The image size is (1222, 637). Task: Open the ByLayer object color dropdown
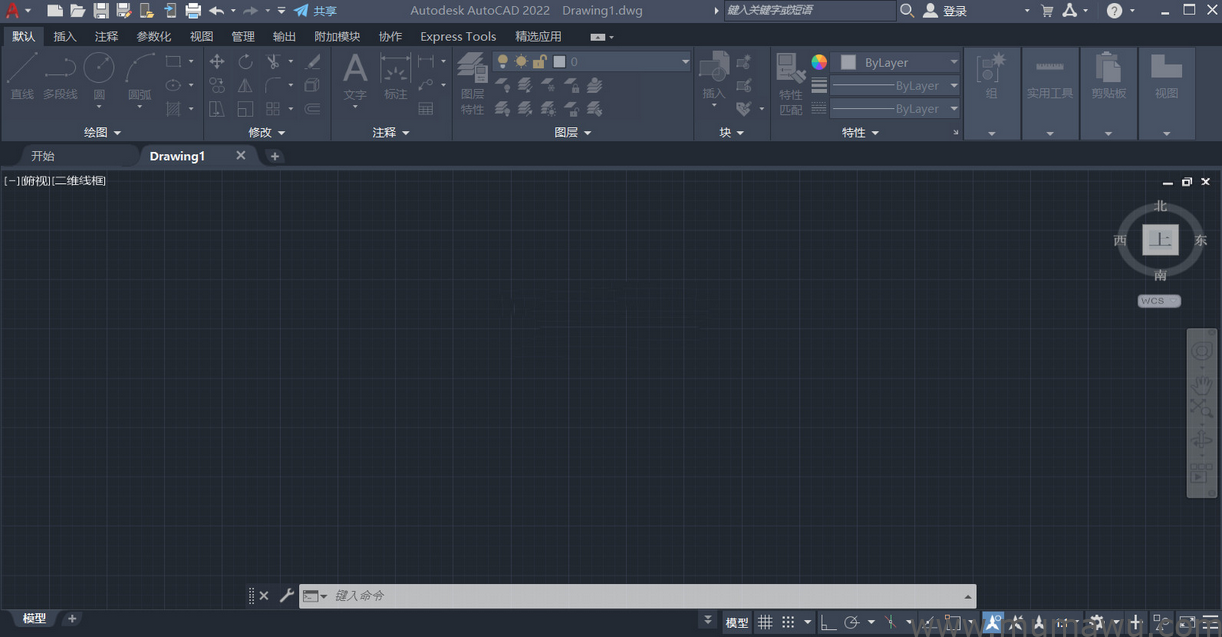897,62
